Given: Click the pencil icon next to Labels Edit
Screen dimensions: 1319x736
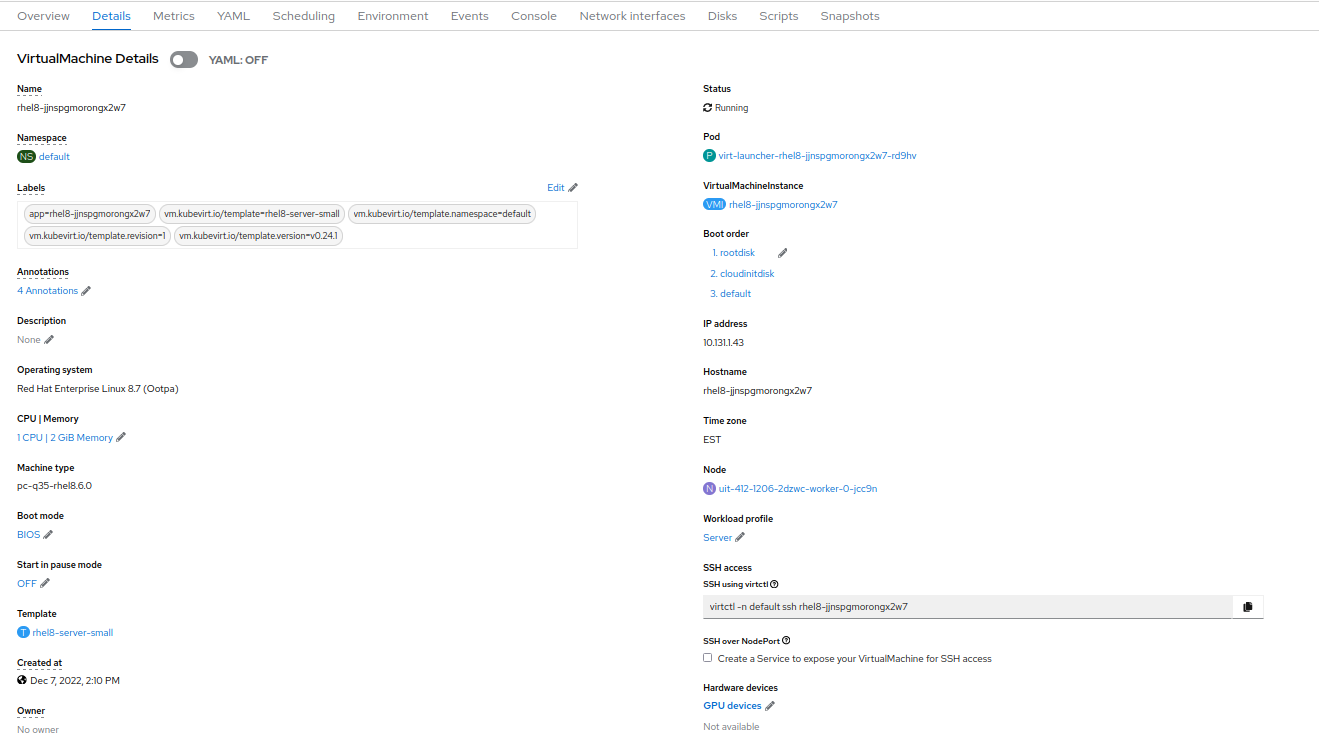Looking at the screenshot, I should point(573,188).
